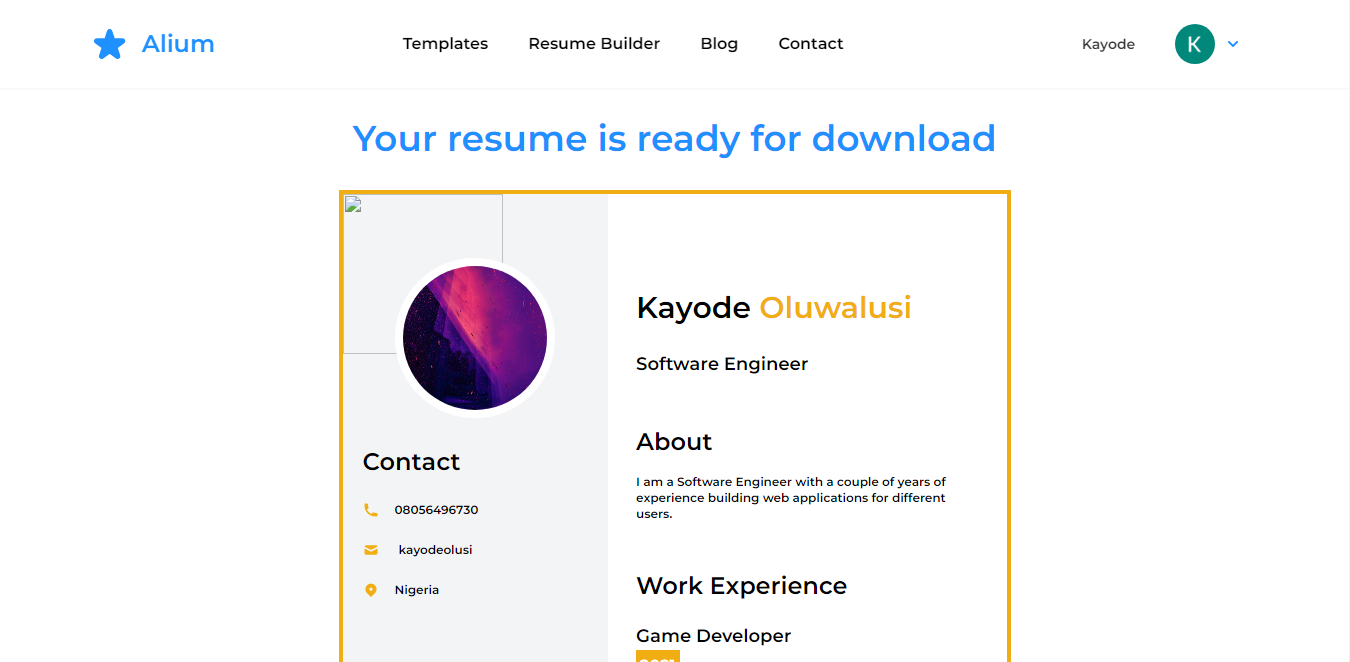
Task: Click the round purple profile photo
Action: [475, 338]
